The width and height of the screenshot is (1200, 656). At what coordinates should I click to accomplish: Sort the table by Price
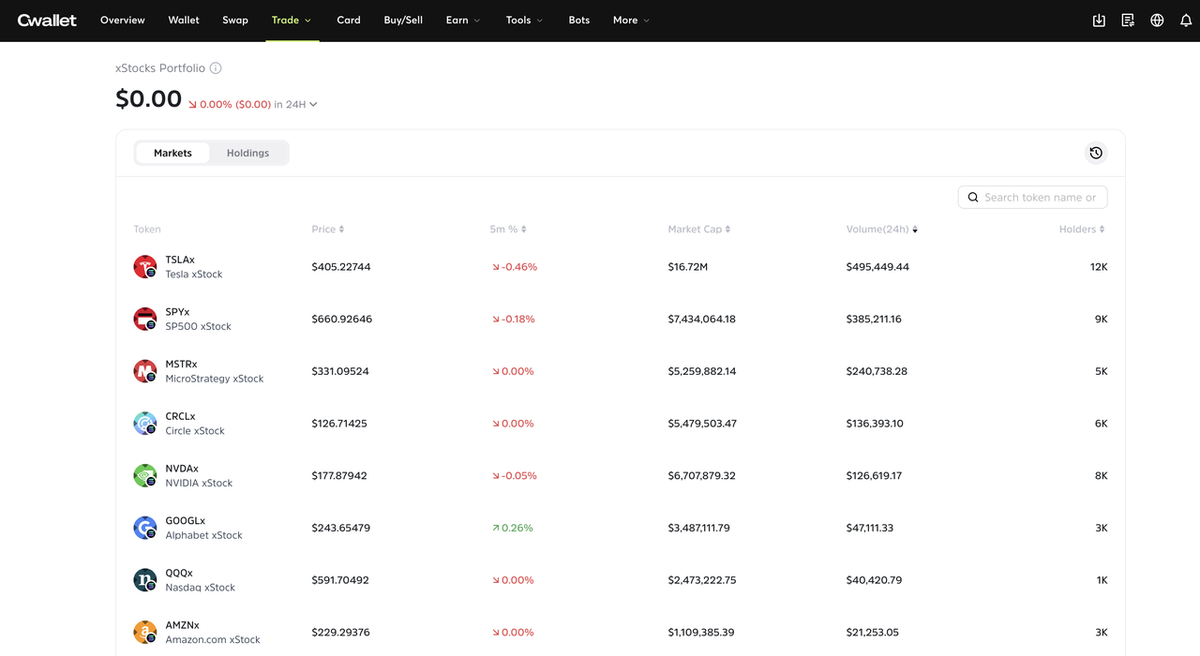[x=328, y=229]
